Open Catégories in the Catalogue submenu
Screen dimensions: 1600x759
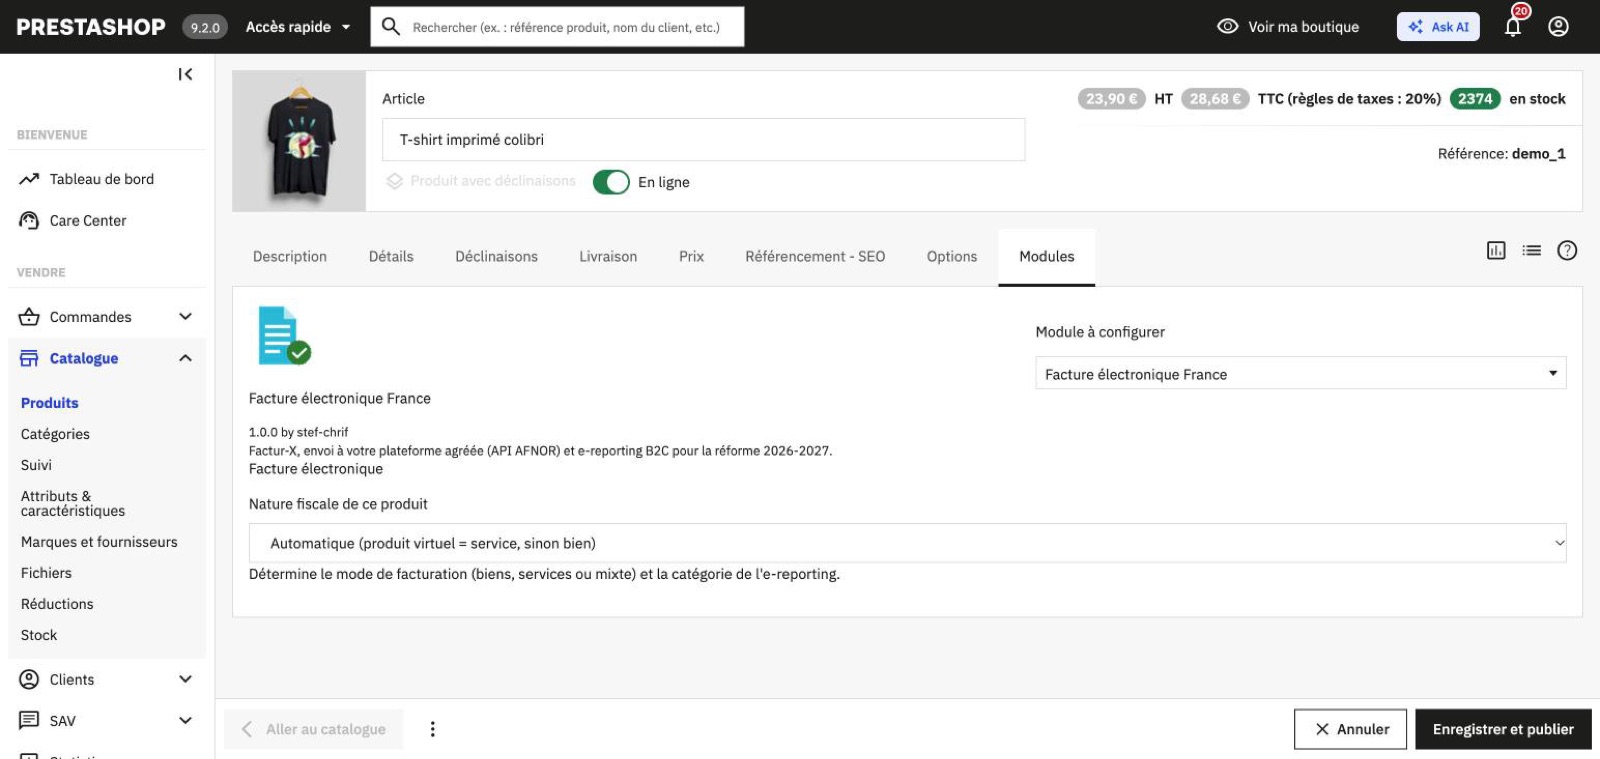coord(55,434)
